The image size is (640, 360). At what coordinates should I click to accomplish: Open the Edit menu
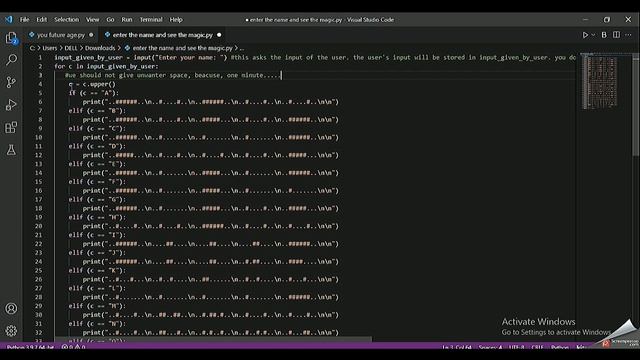tap(42, 20)
